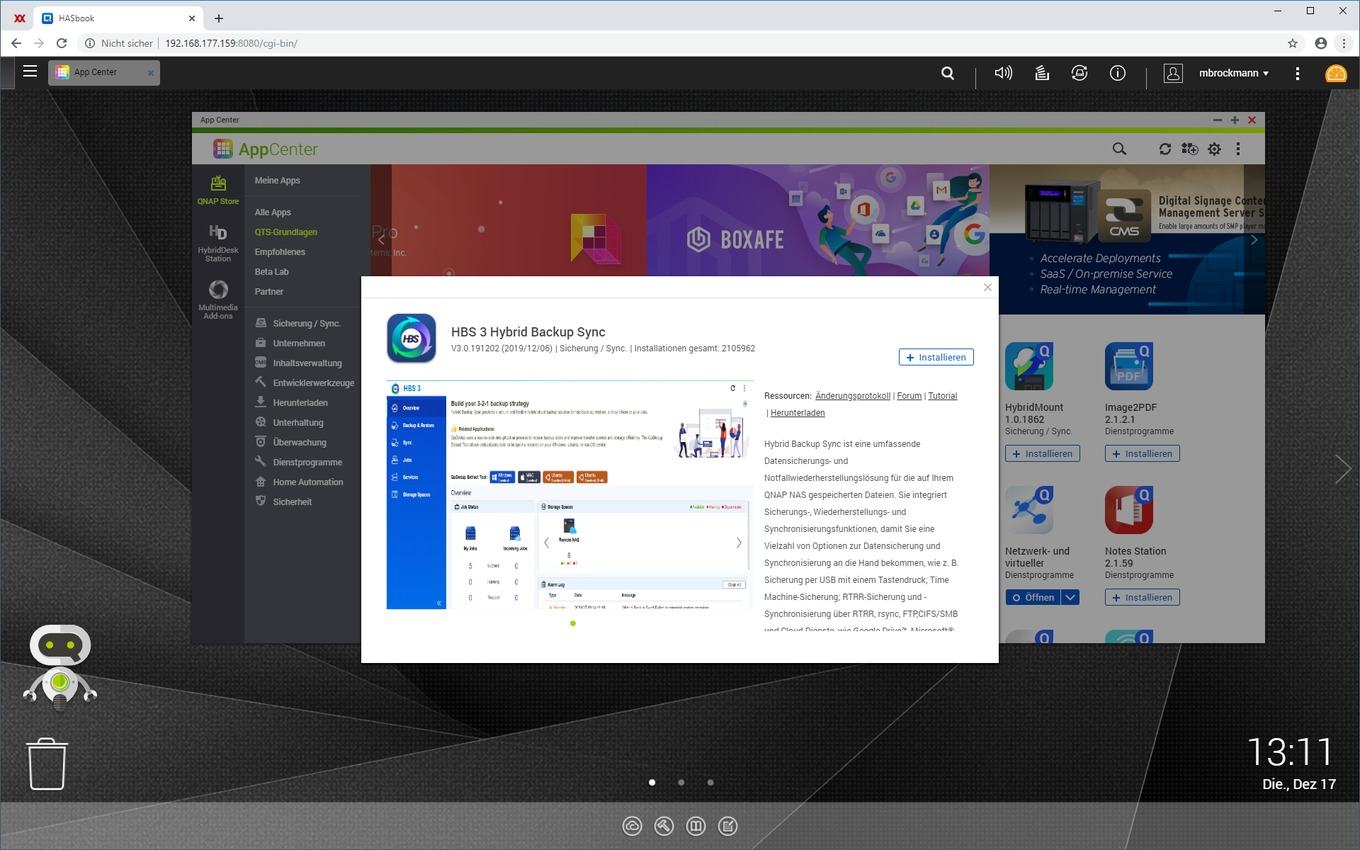Click the user profile avatar icon
1360x850 pixels.
1173,73
